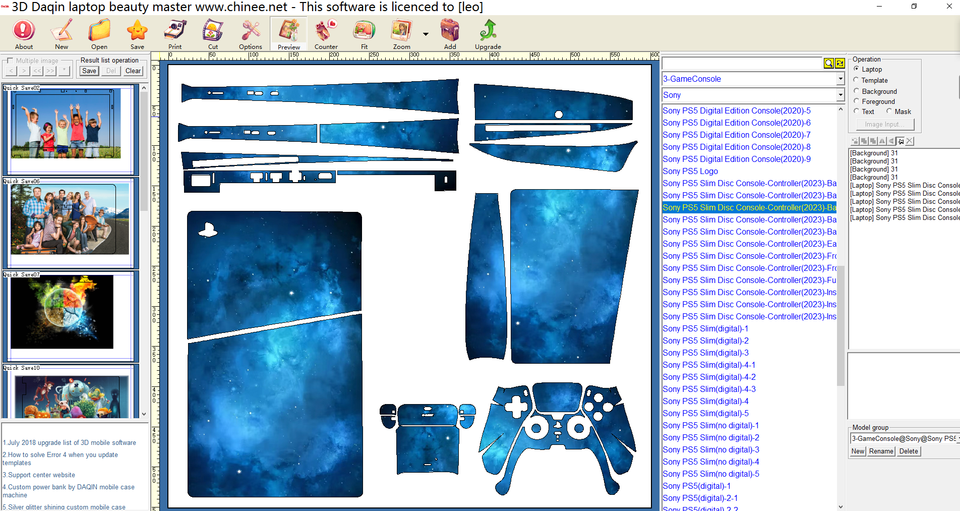Image resolution: width=960 pixels, height=511 pixels.
Task: Toggle the Preview toolbar button
Action: pyautogui.click(x=288, y=34)
